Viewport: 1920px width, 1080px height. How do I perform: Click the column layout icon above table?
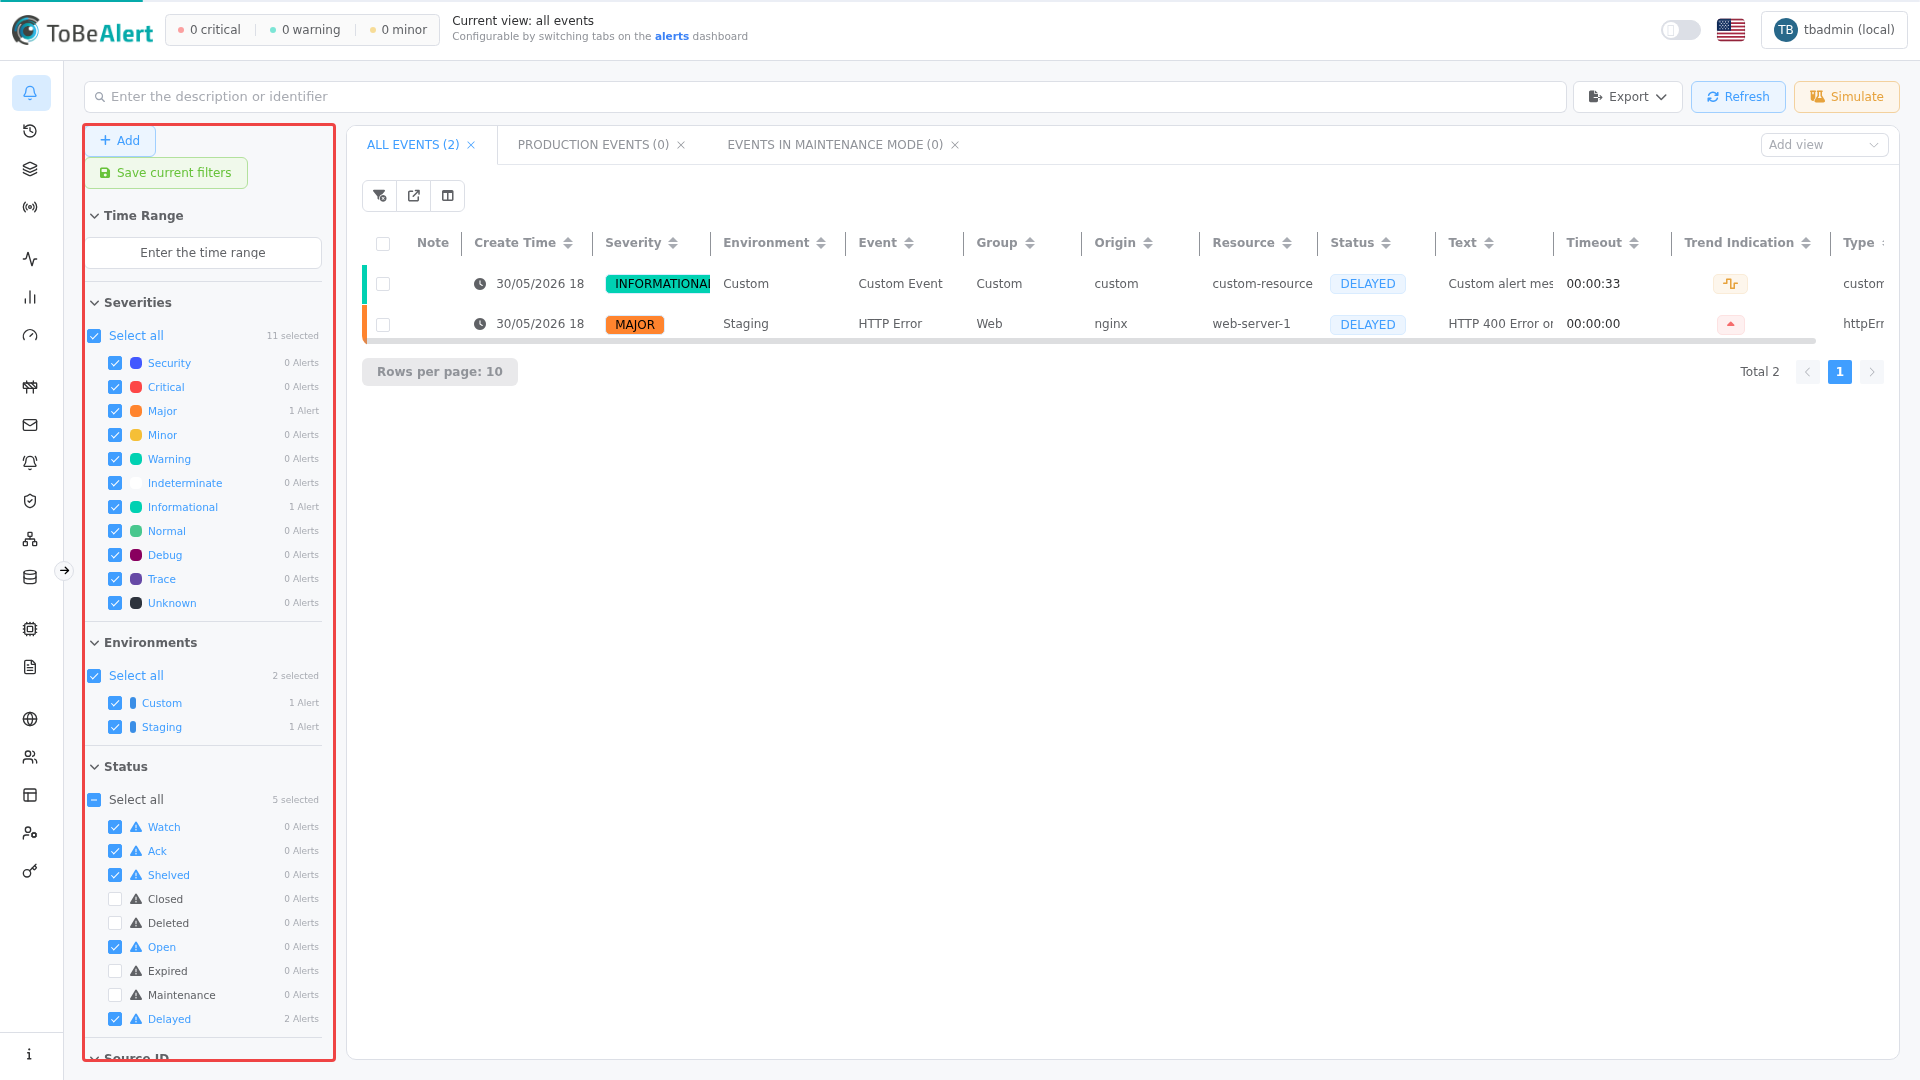[448, 196]
